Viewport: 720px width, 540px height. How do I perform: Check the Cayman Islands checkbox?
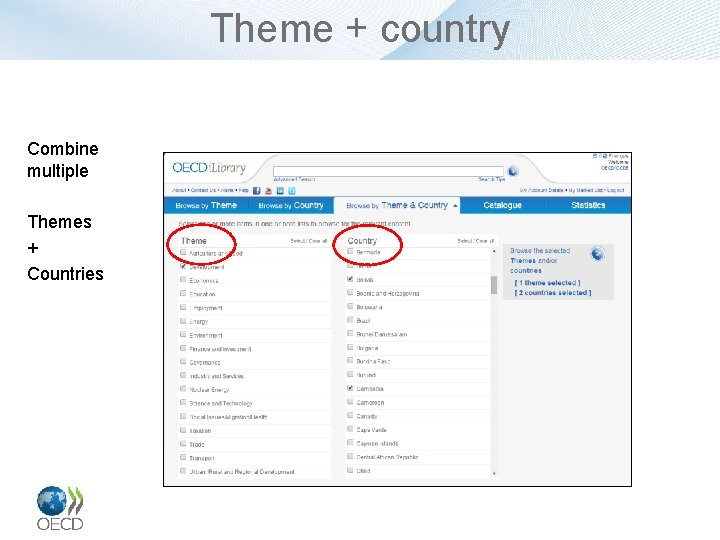[350, 443]
